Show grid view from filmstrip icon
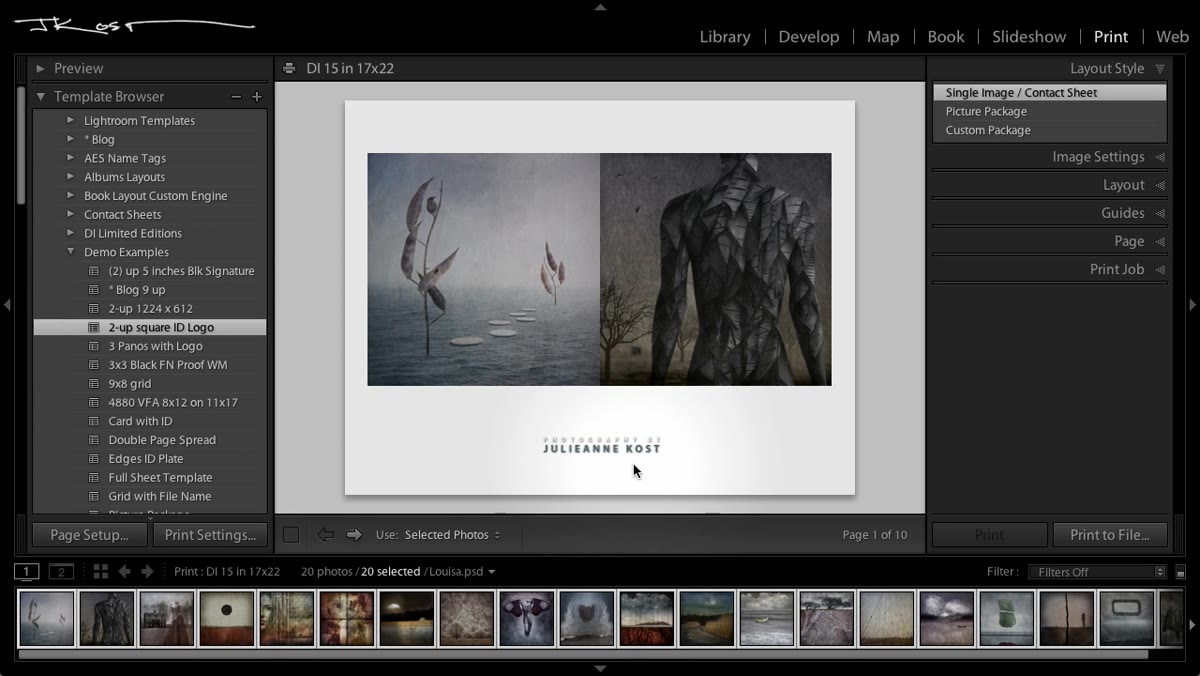 (x=100, y=572)
